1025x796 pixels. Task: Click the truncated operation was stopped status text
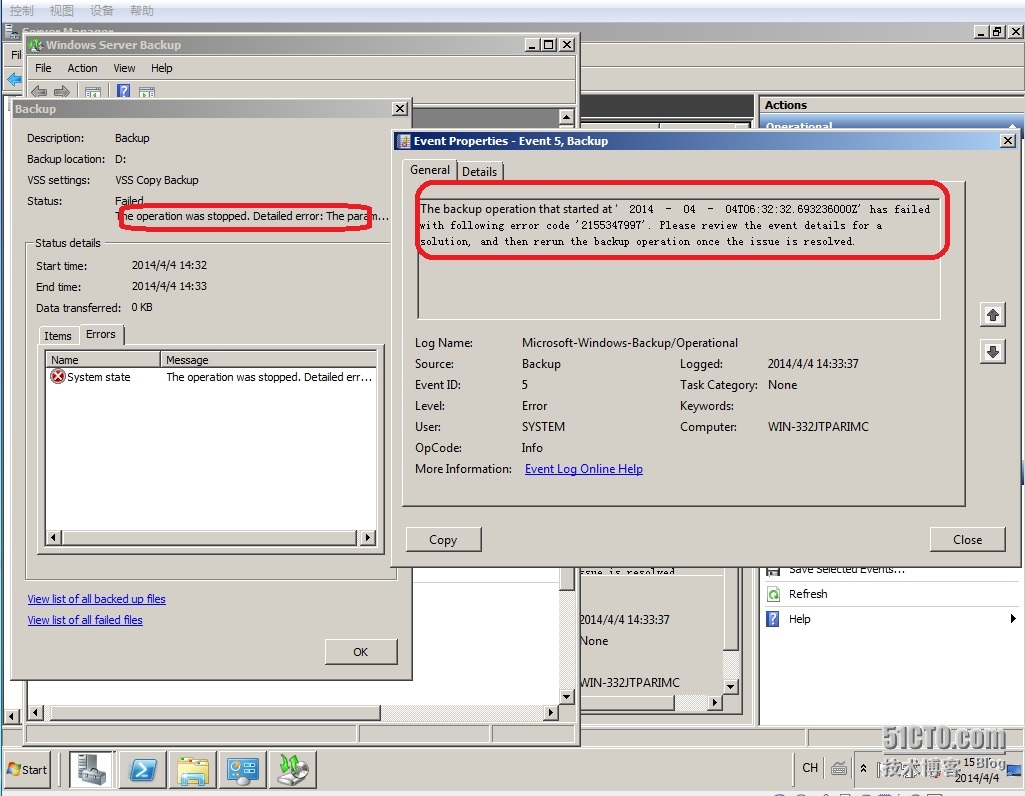coord(252,216)
